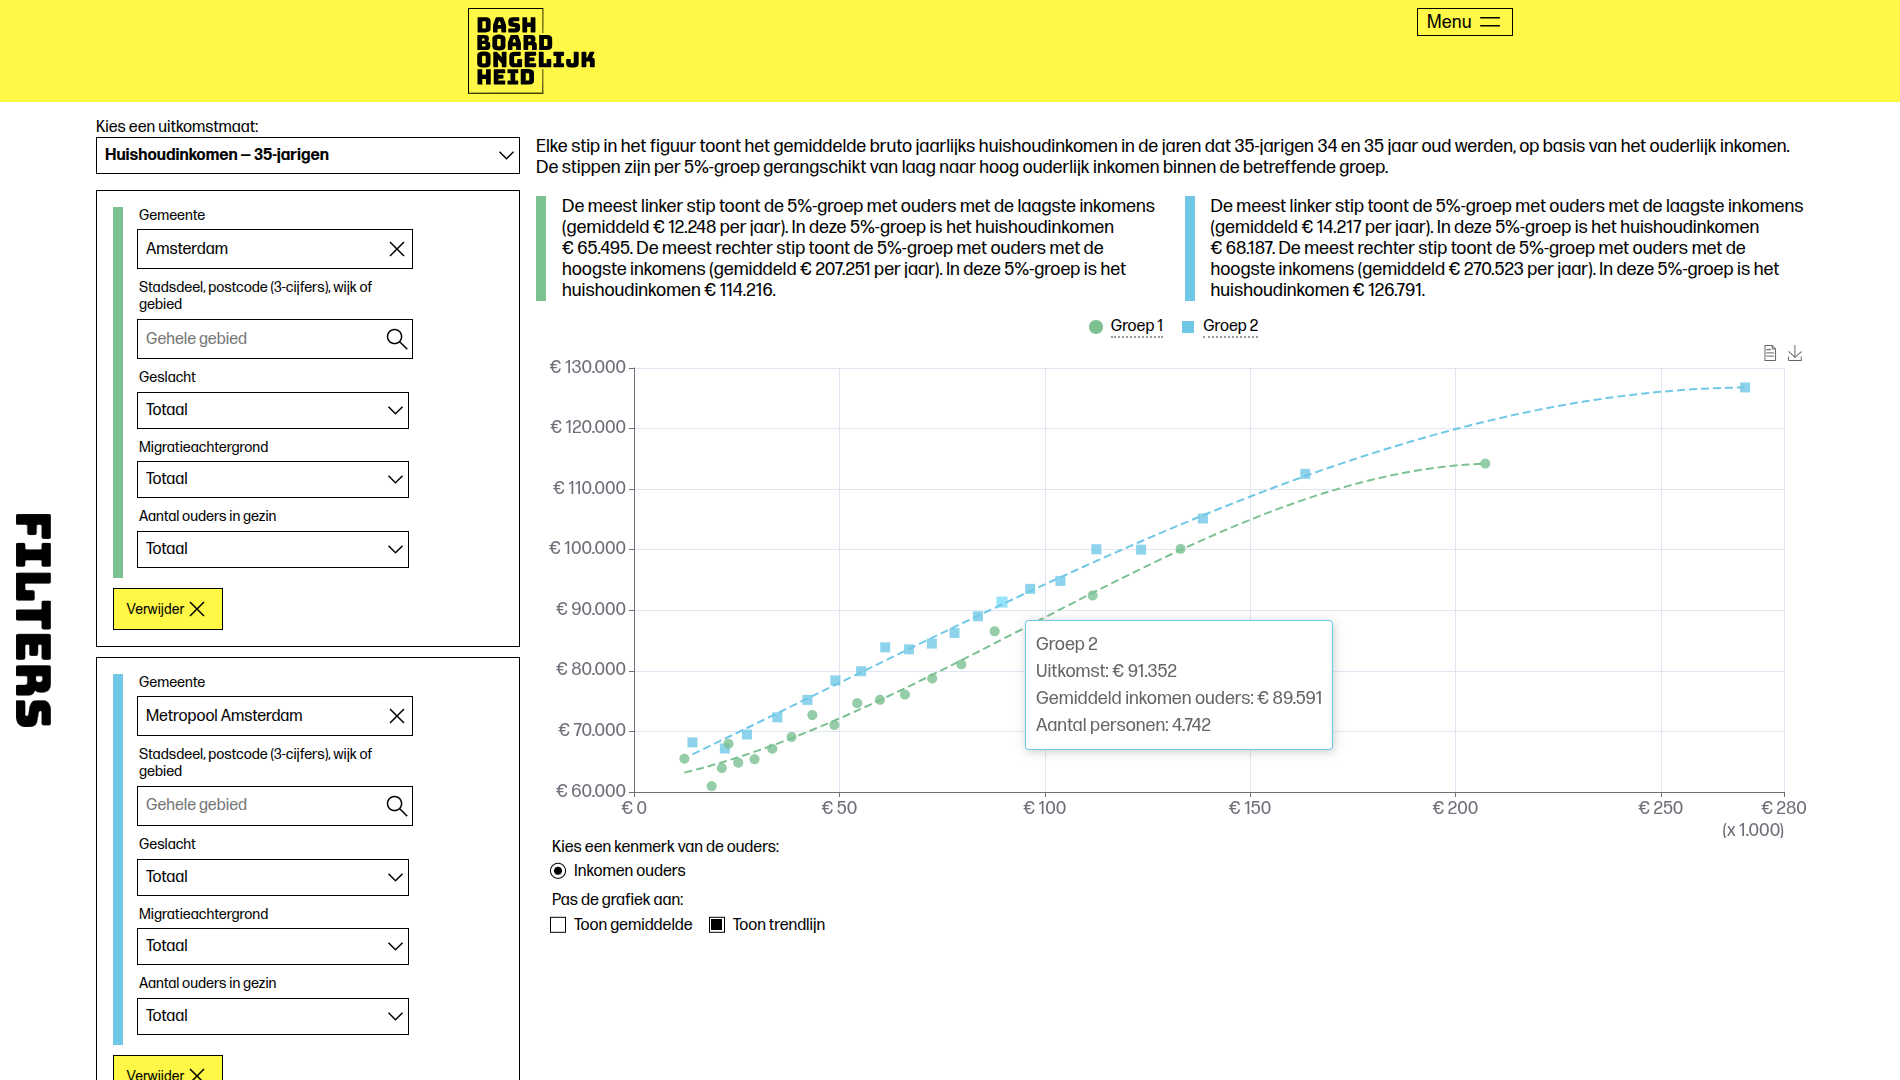Click search icon in first Gehele gebied field

[x=396, y=339]
